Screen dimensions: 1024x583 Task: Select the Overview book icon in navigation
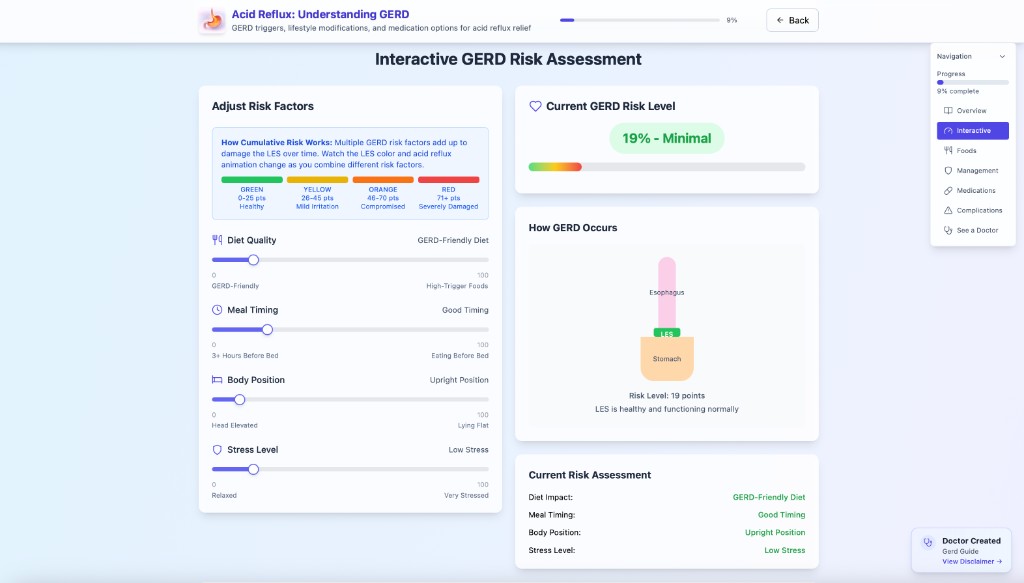(x=947, y=110)
